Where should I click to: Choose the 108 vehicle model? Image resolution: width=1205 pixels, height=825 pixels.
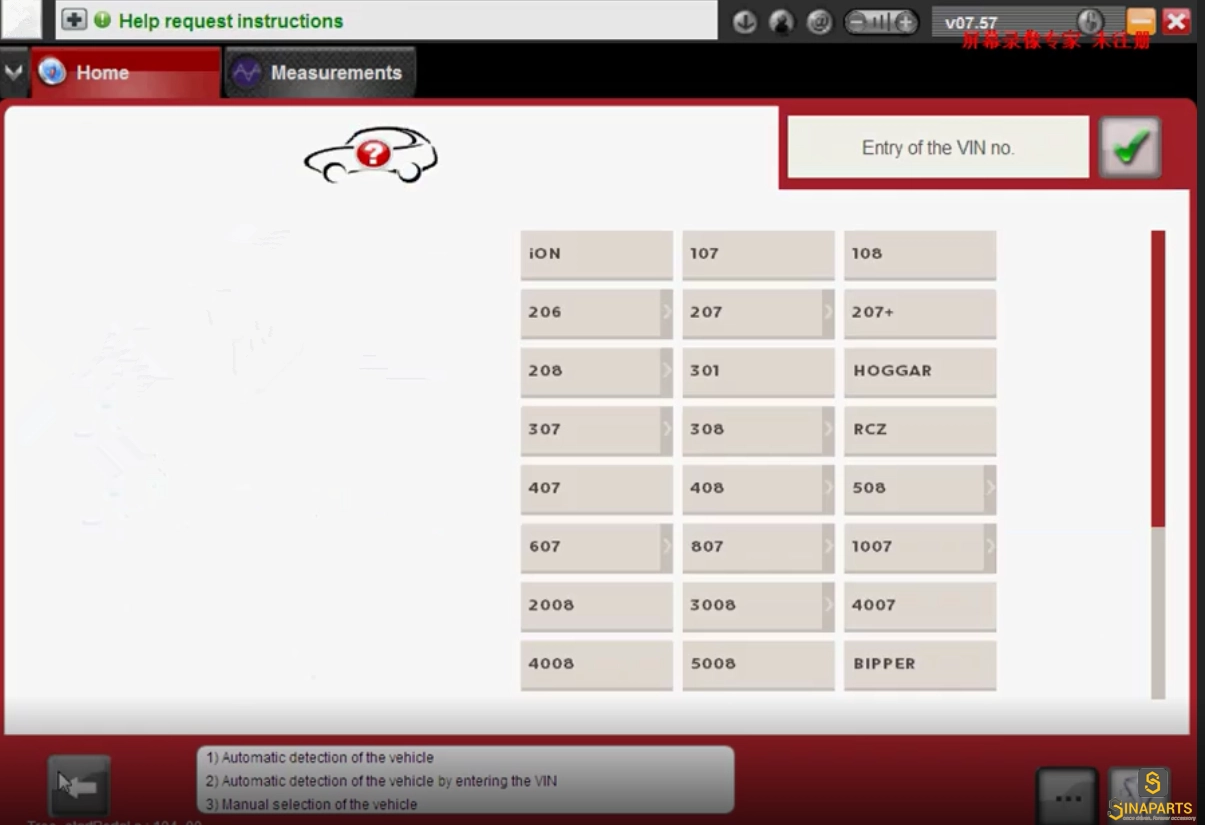click(x=920, y=255)
